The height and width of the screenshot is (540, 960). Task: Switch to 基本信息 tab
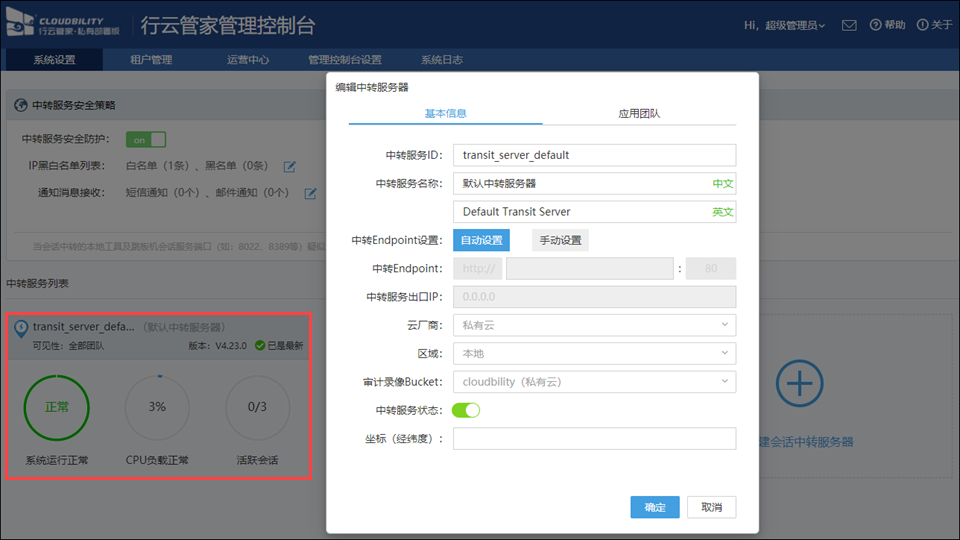click(446, 113)
